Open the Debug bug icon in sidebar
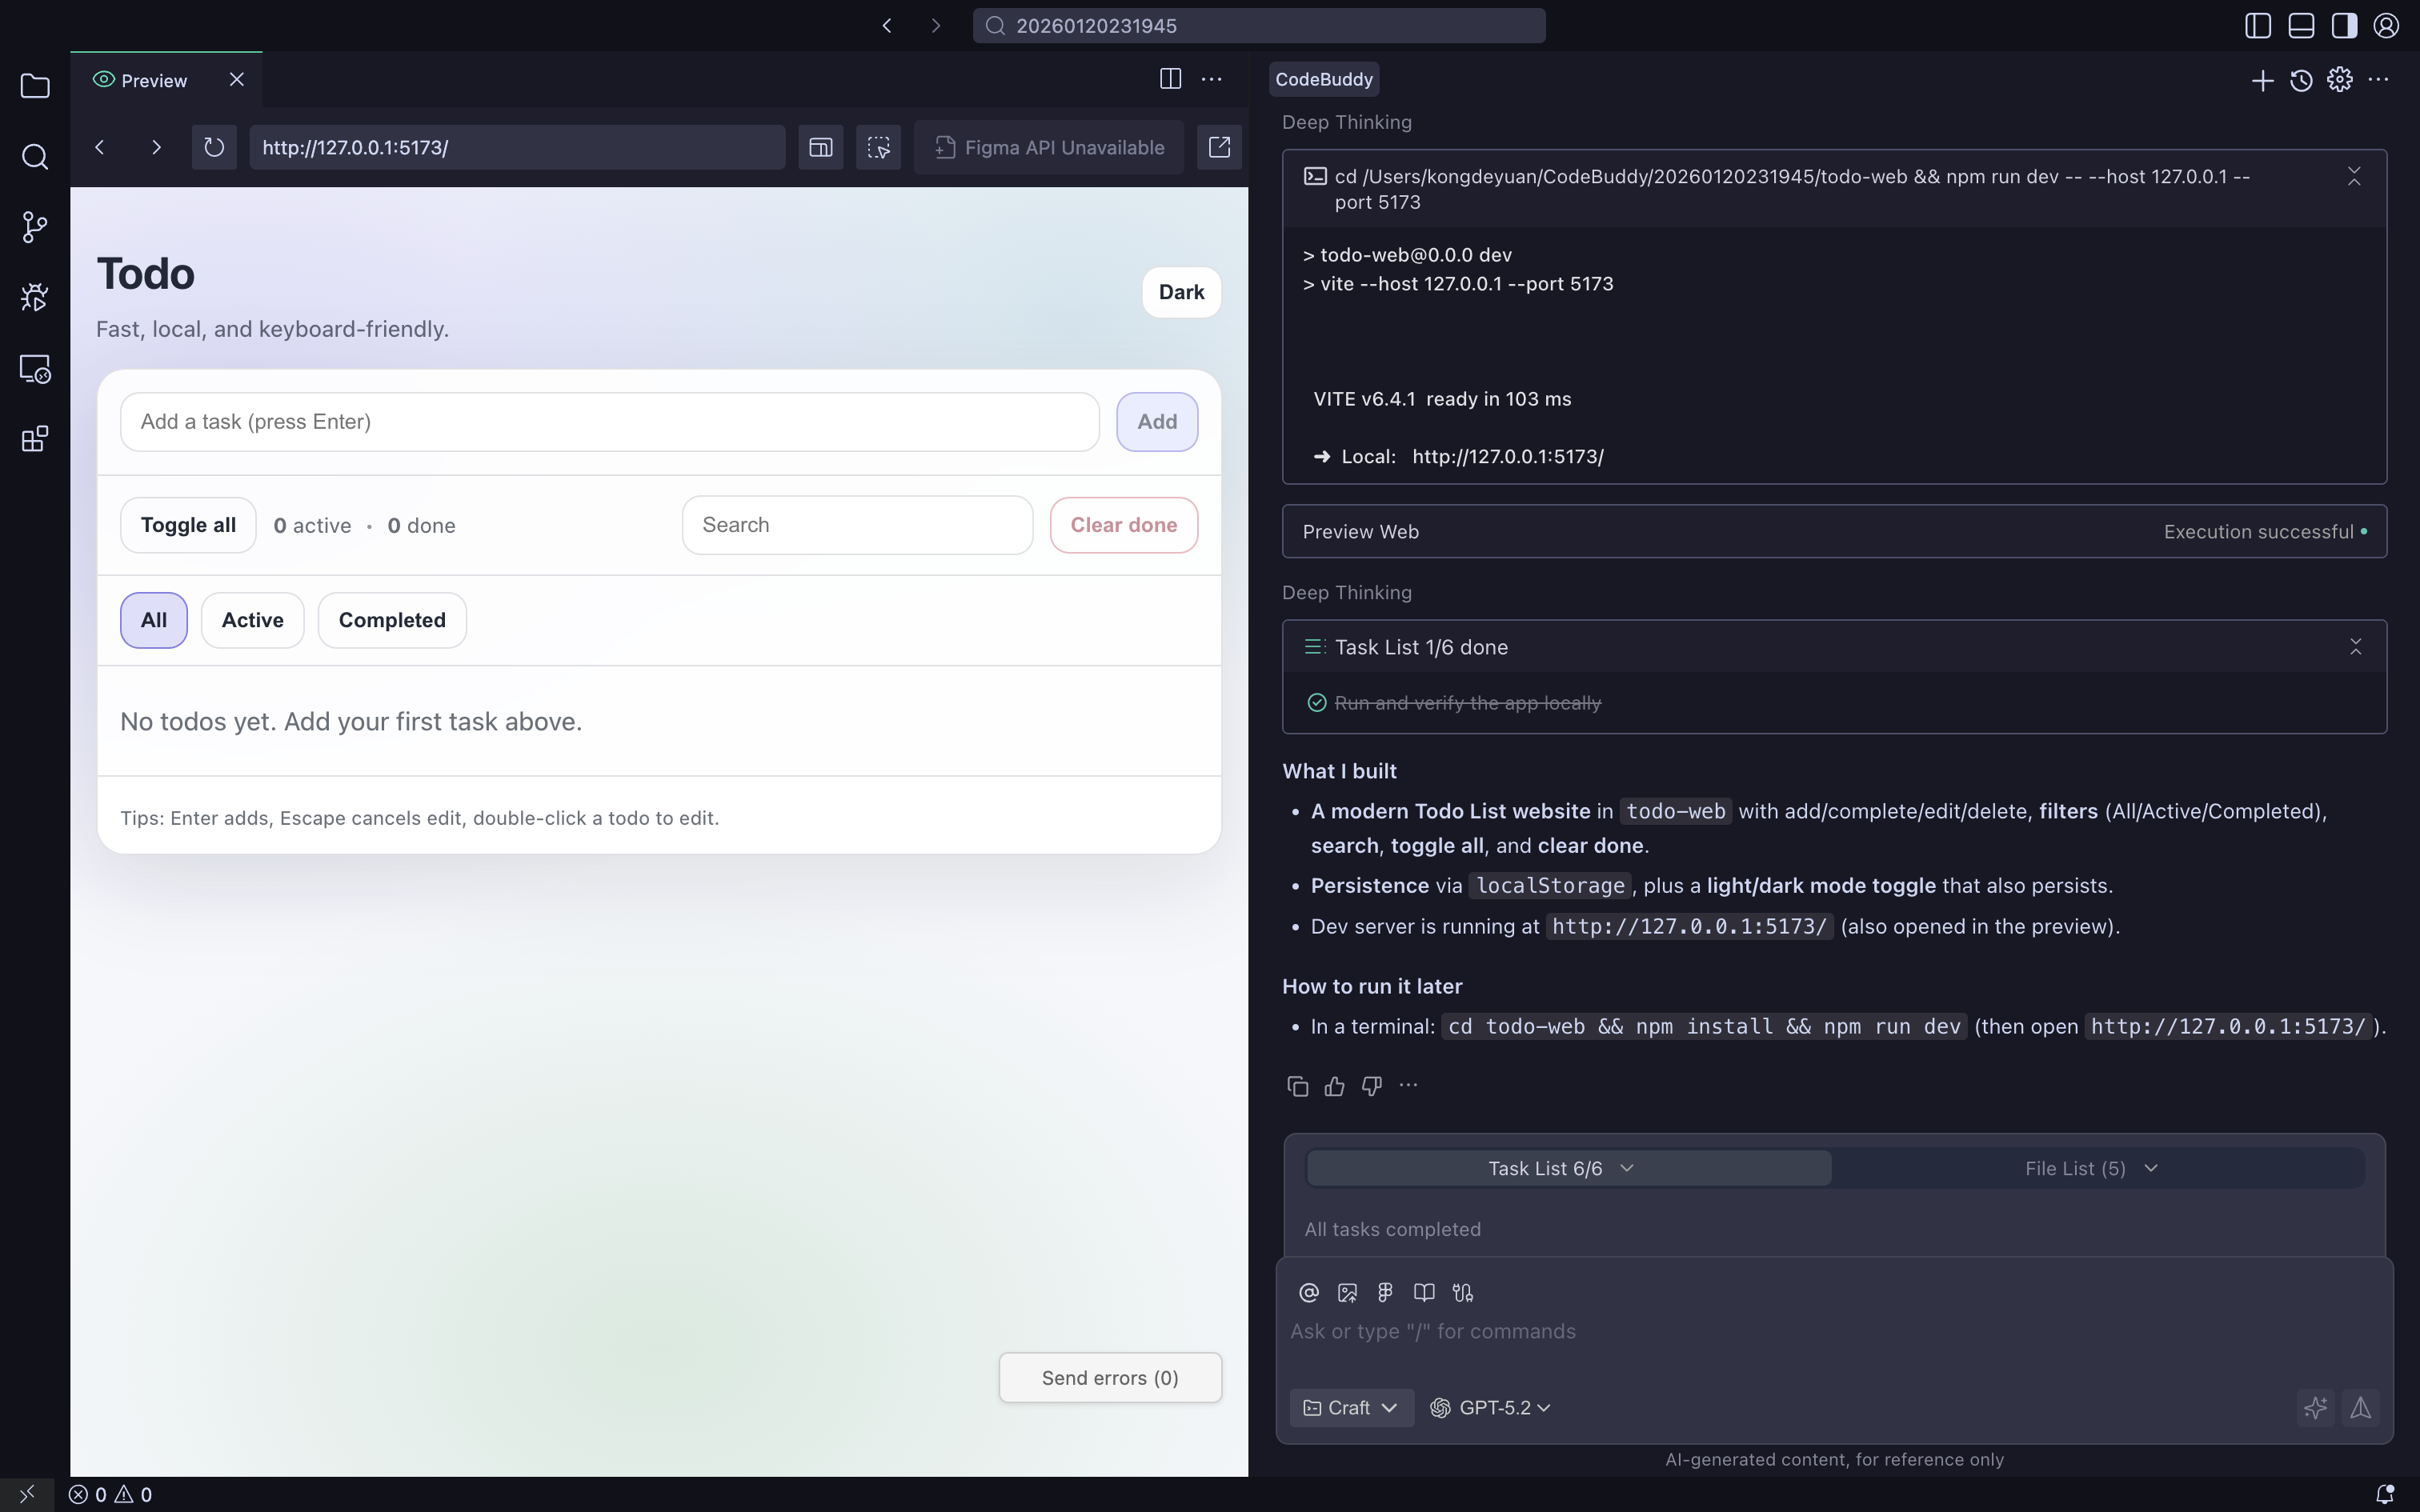Image resolution: width=2420 pixels, height=1512 pixels. click(x=34, y=297)
